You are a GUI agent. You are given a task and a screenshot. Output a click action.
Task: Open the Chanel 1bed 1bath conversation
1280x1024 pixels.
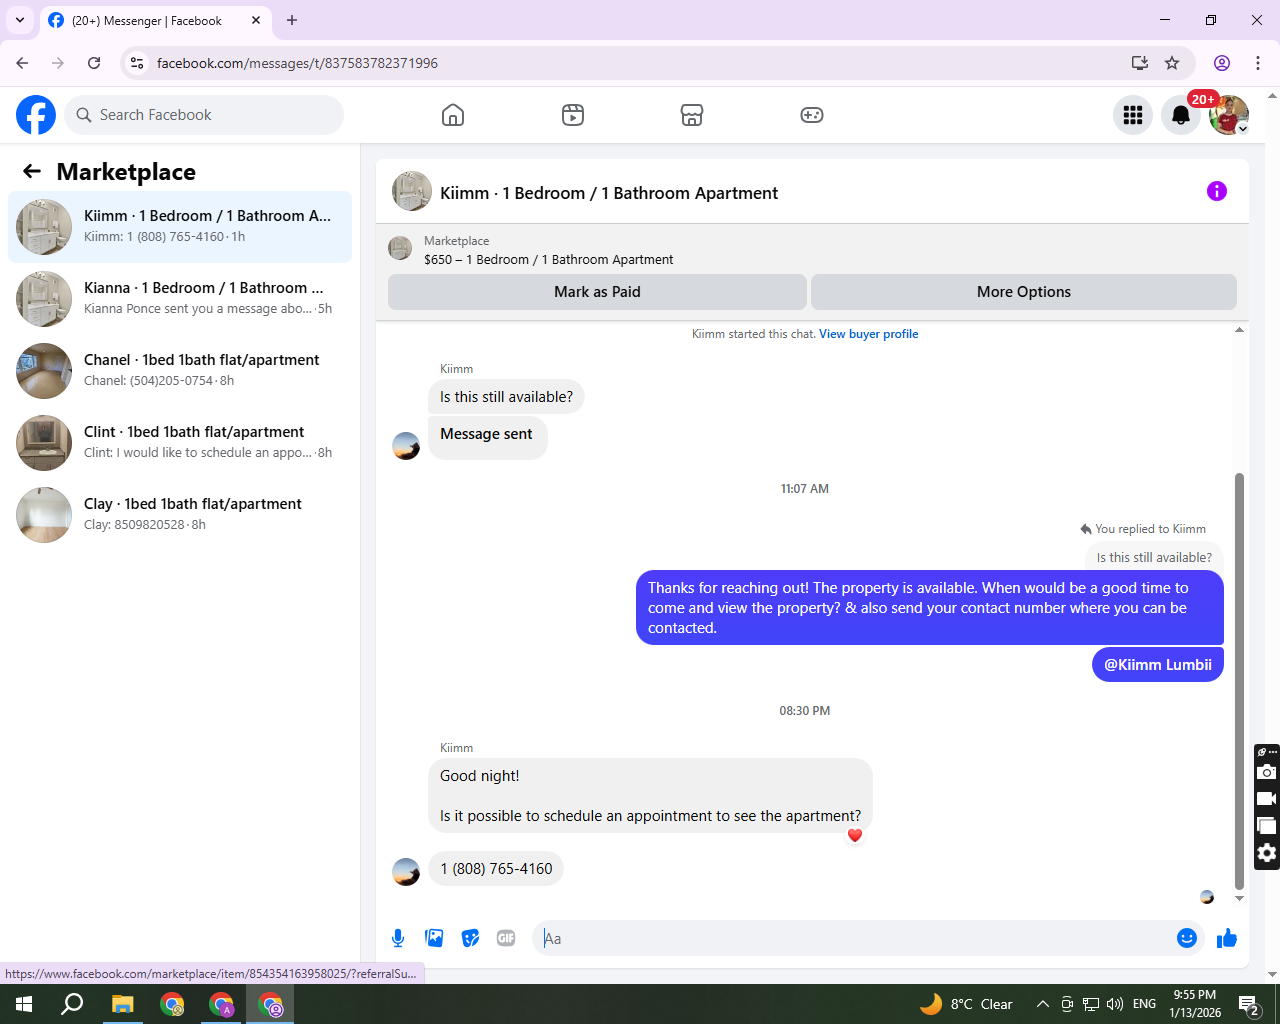coord(180,371)
